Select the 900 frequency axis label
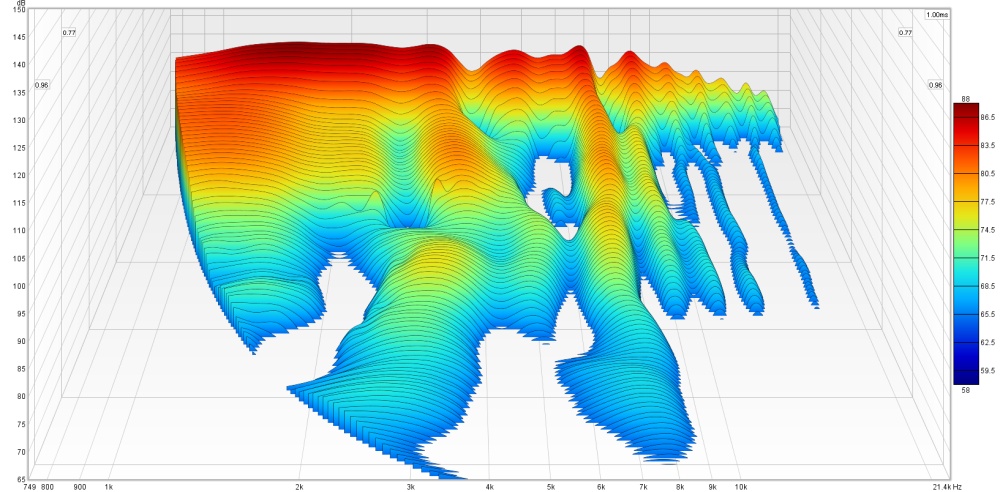The width and height of the screenshot is (1000, 492). pyautogui.click(x=80, y=486)
